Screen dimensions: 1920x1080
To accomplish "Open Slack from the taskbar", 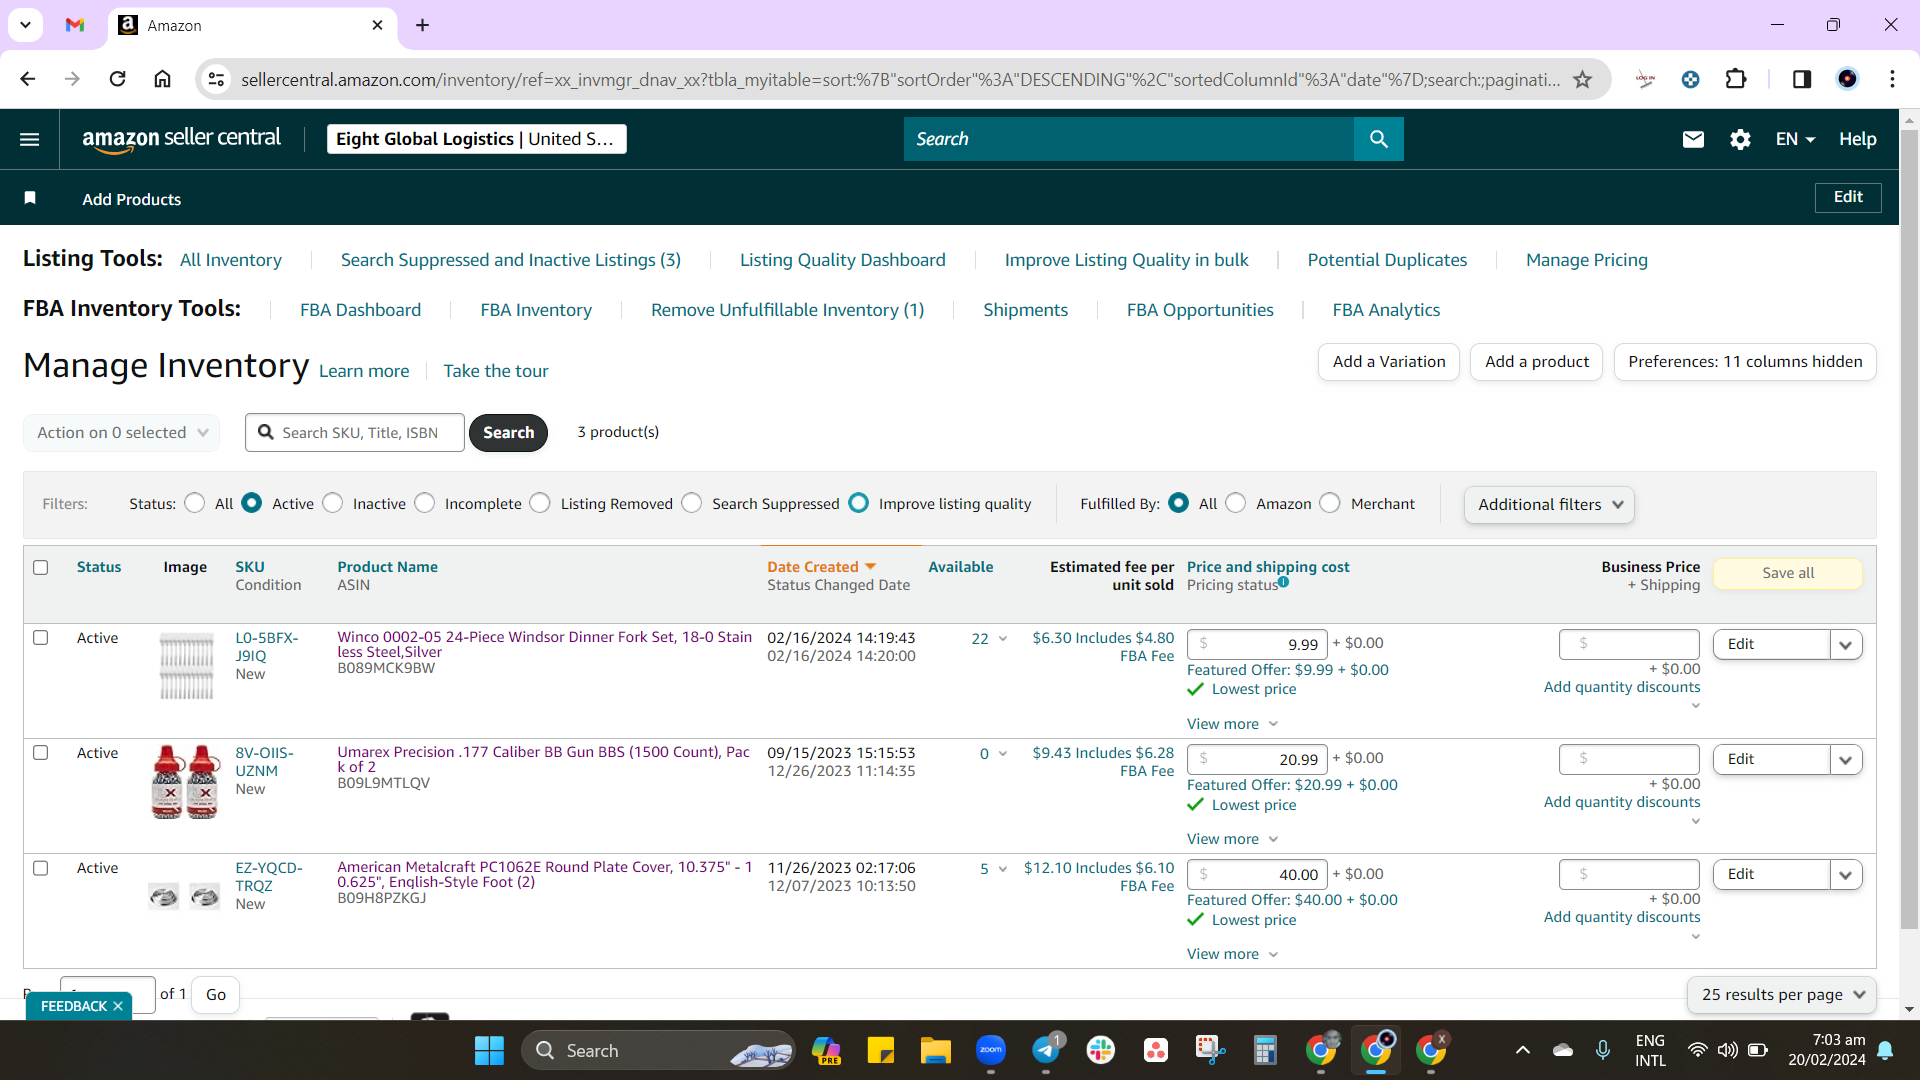I will (x=1101, y=1050).
